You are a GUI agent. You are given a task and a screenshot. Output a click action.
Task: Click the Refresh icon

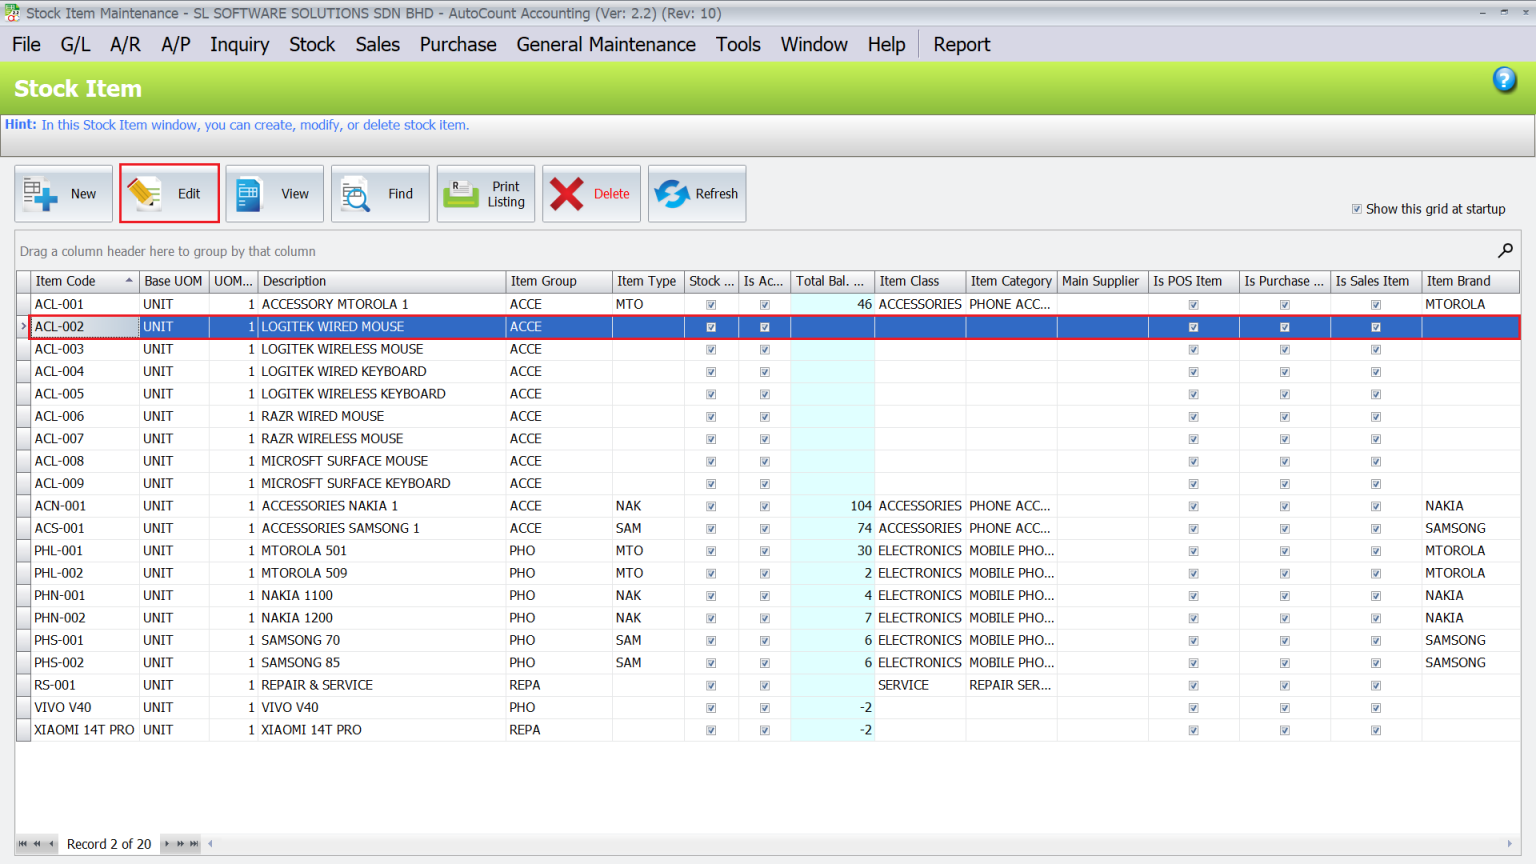point(669,193)
